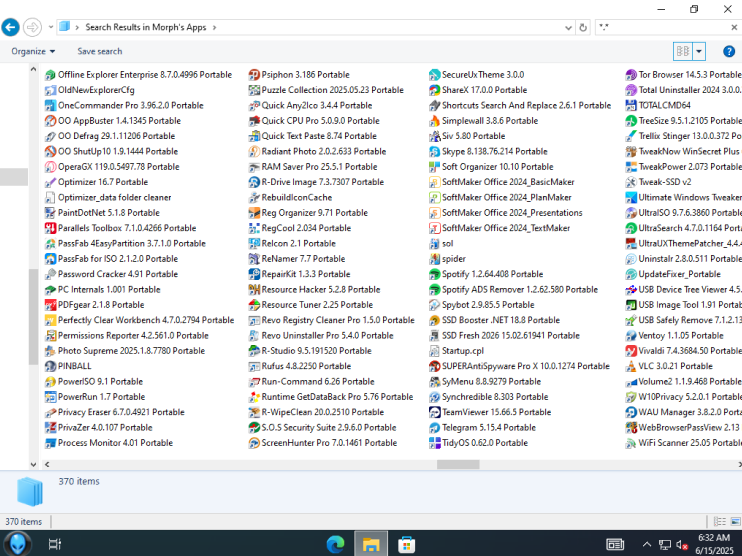Select the TOTALCMD64 icon
This screenshot has width=742, height=556.
coord(631,105)
